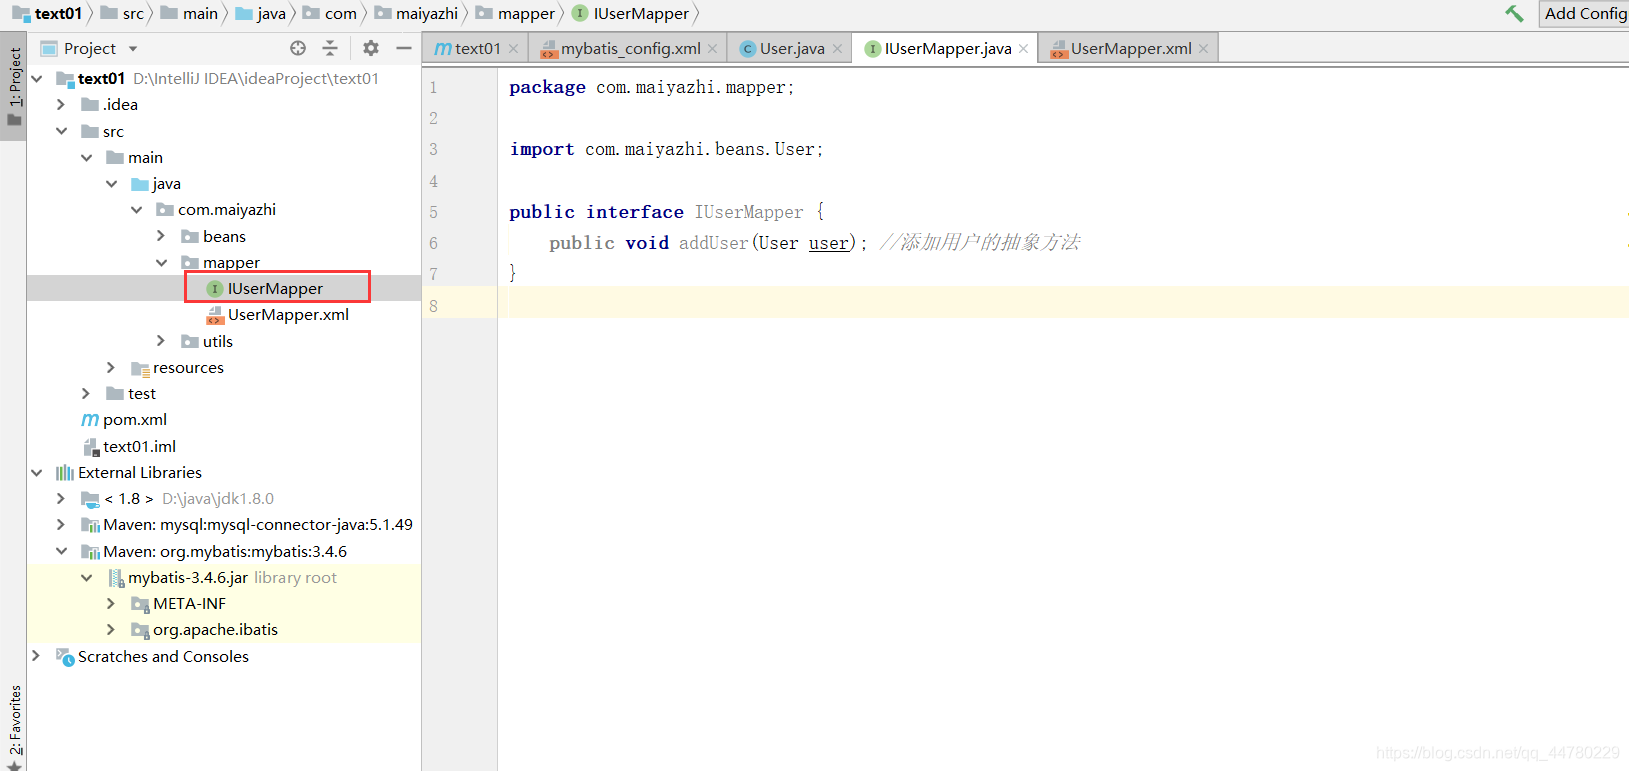Expand the beans package
Image resolution: width=1629 pixels, height=771 pixels.
[x=161, y=236]
